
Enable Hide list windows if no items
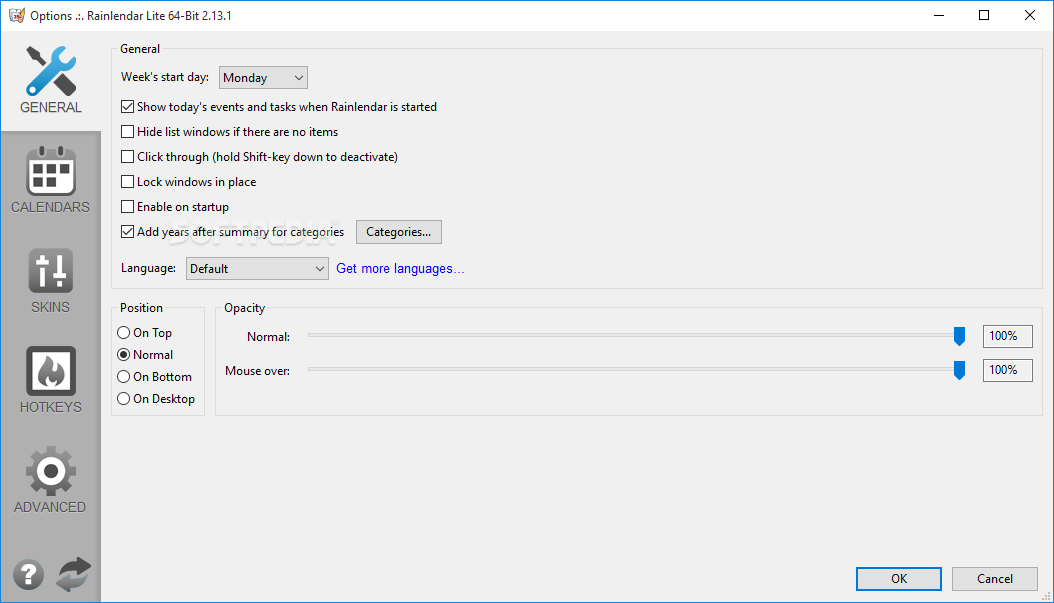229,132
